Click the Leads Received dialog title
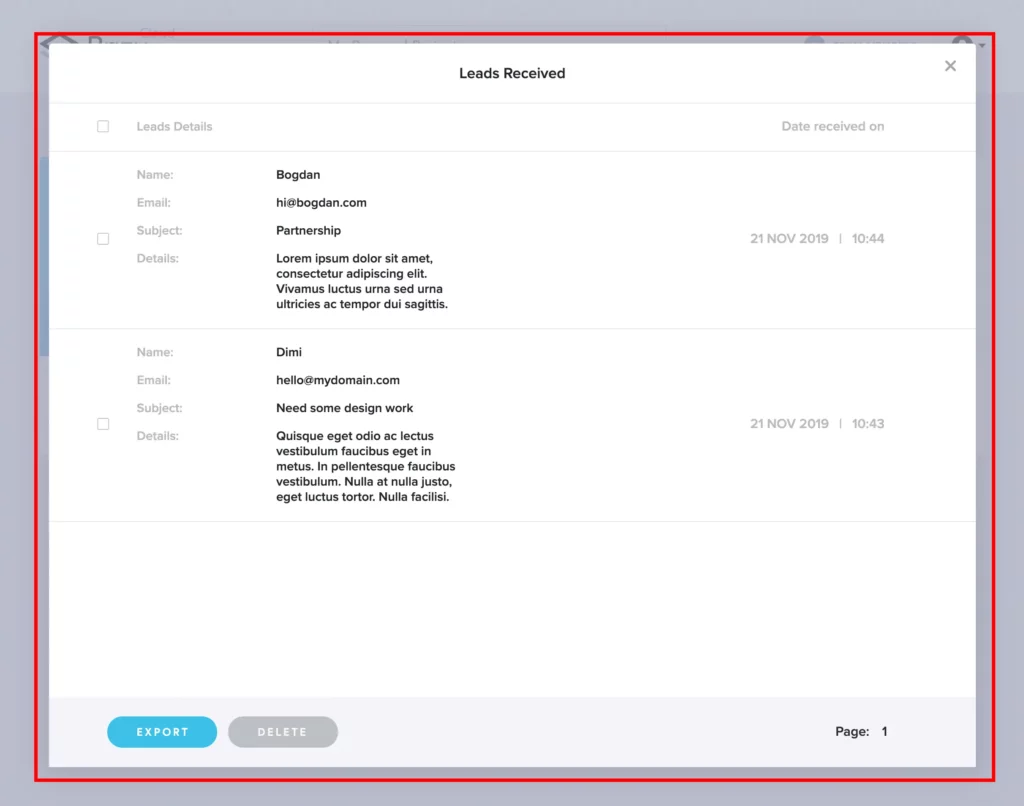 tap(512, 74)
